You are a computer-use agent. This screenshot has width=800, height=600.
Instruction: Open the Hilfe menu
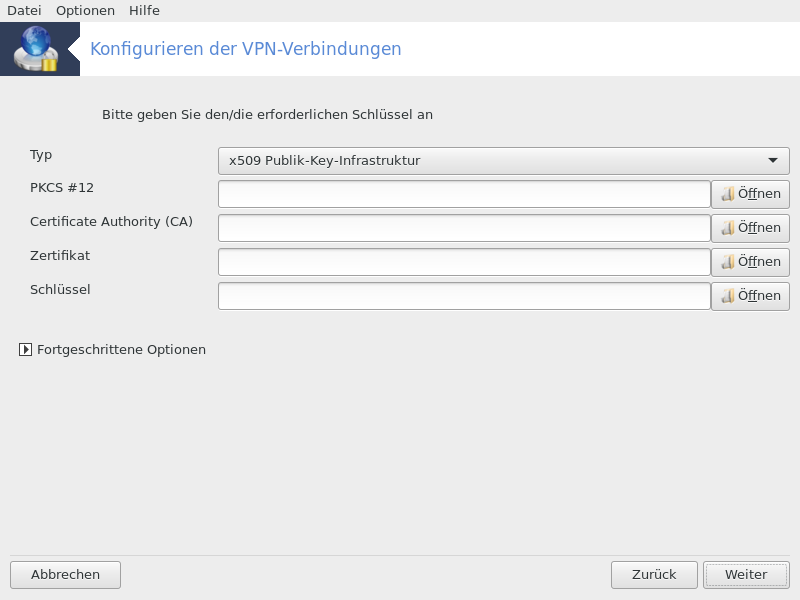pyautogui.click(x=144, y=11)
